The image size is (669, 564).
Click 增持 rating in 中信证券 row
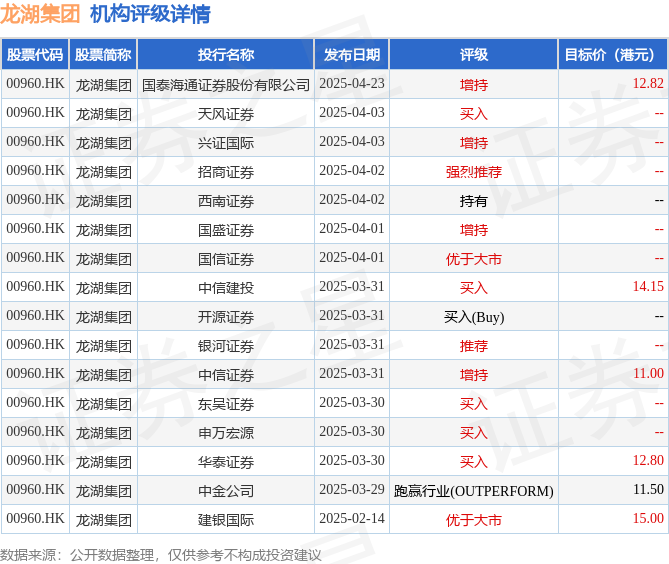[x=474, y=375]
